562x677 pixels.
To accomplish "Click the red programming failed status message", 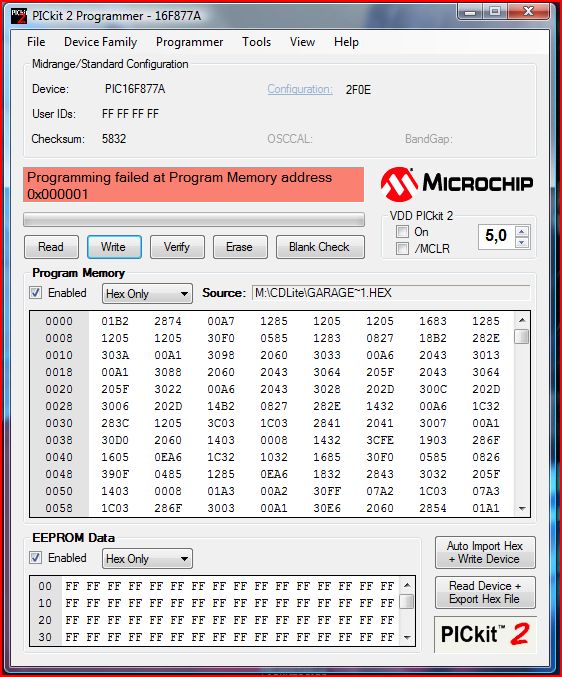I will point(194,185).
